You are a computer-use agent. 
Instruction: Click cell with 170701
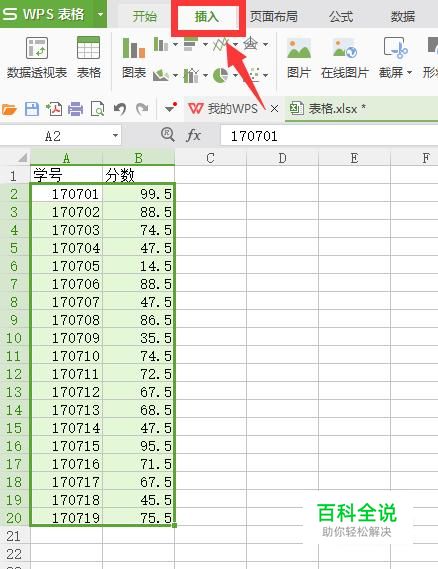pos(66,194)
